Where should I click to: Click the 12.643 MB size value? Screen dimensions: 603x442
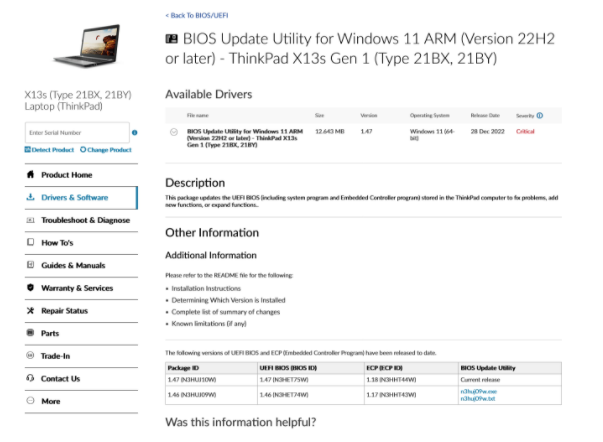[x=330, y=132]
